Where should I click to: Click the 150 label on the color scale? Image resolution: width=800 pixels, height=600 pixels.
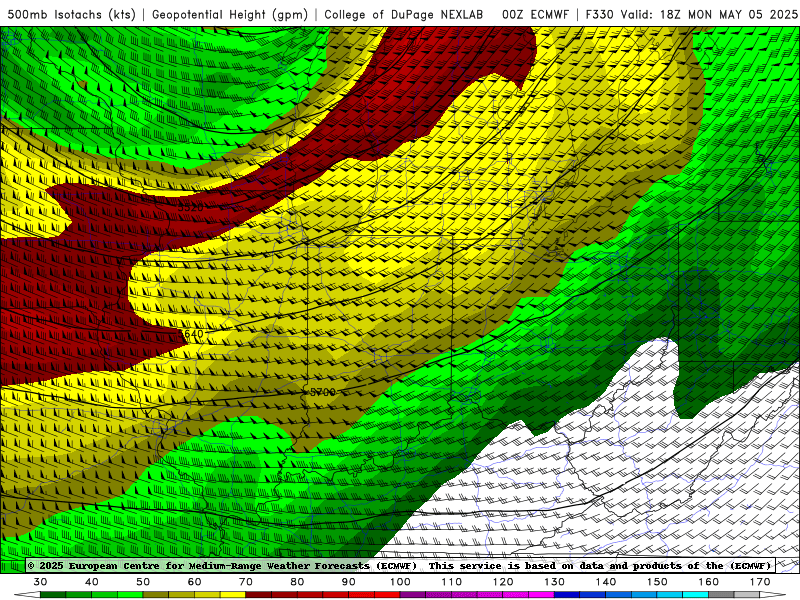click(657, 582)
